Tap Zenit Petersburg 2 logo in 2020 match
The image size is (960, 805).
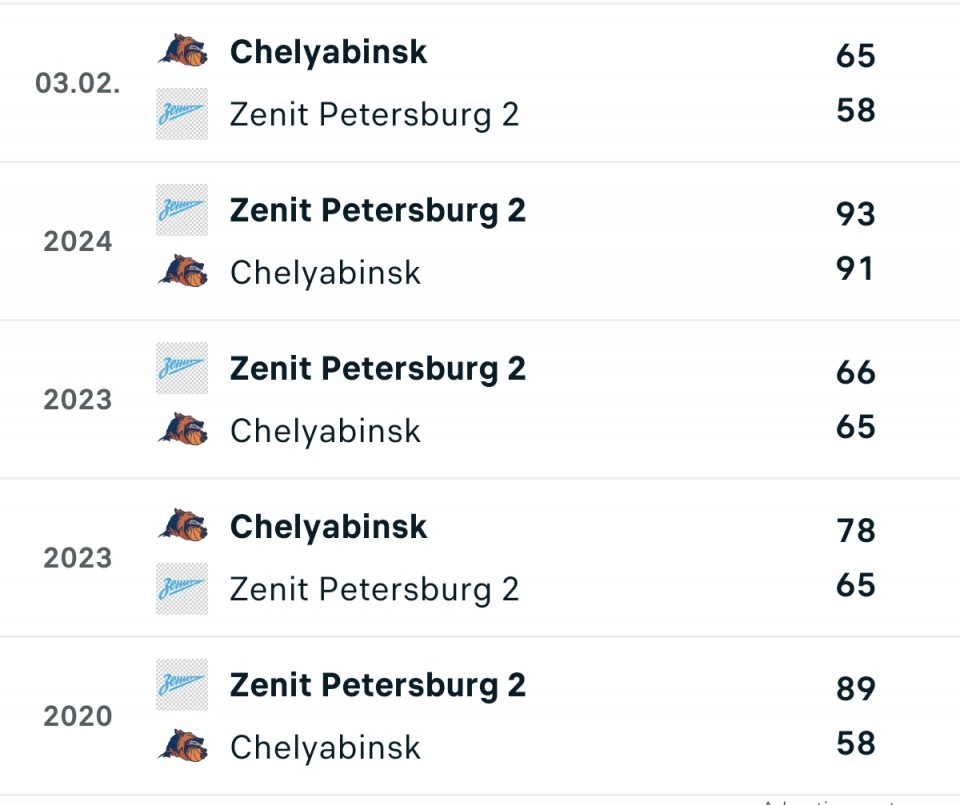[182, 685]
